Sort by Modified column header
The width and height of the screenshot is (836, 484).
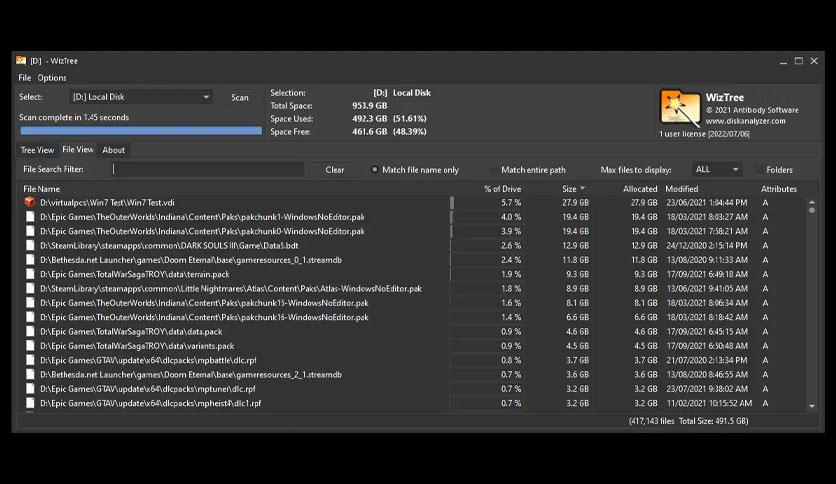tap(681, 189)
